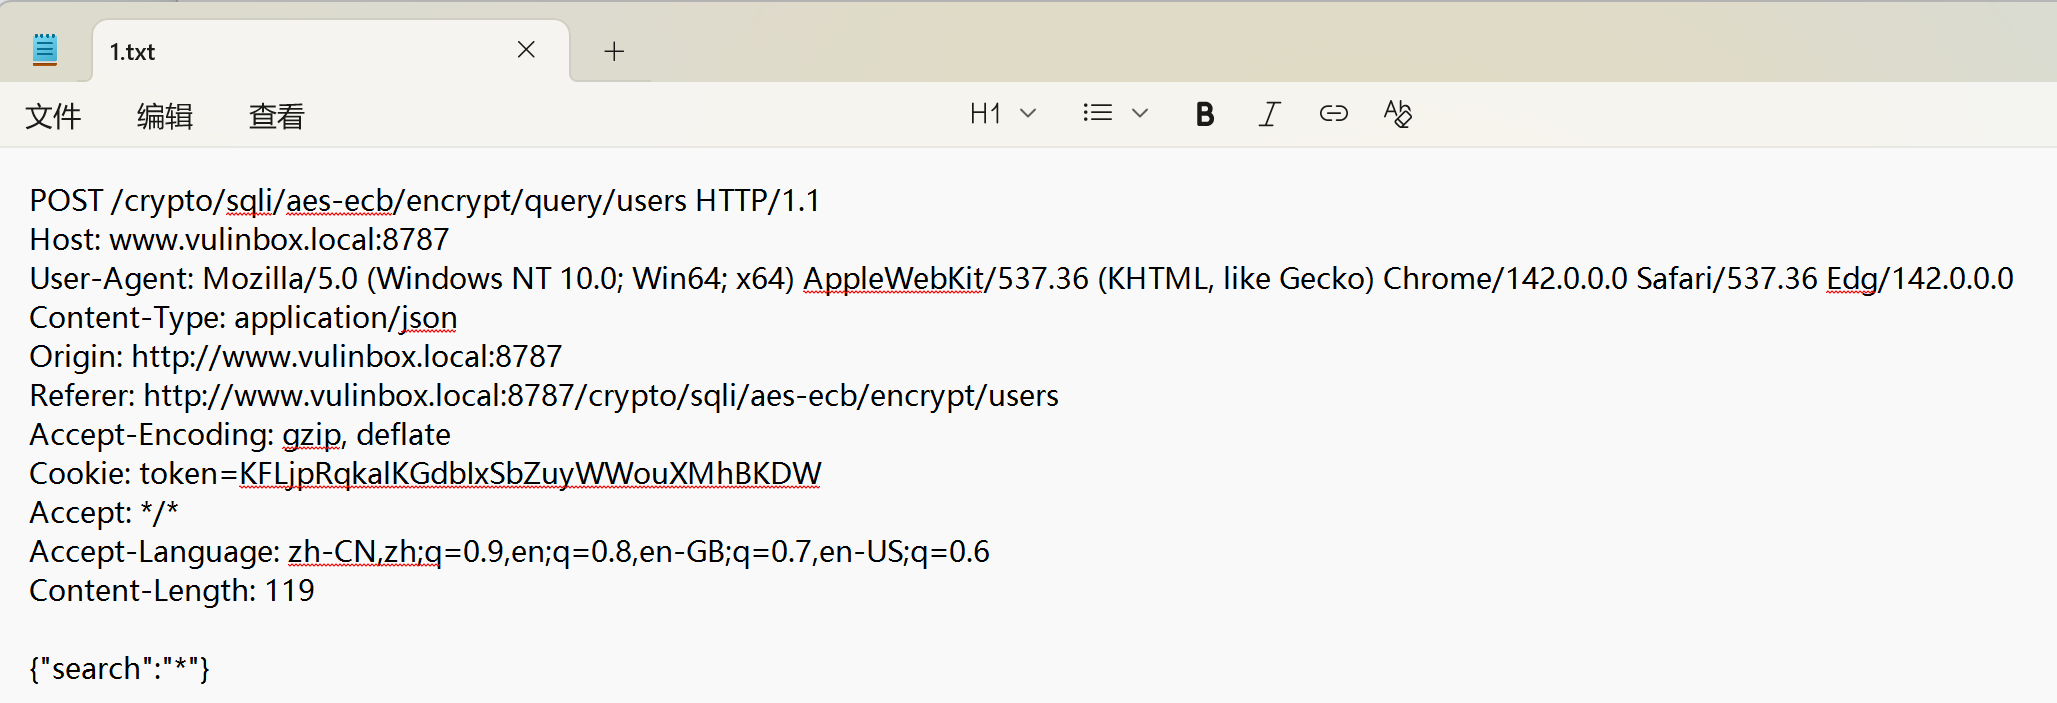
Task: Click inside the JSON search body
Action: [118, 668]
